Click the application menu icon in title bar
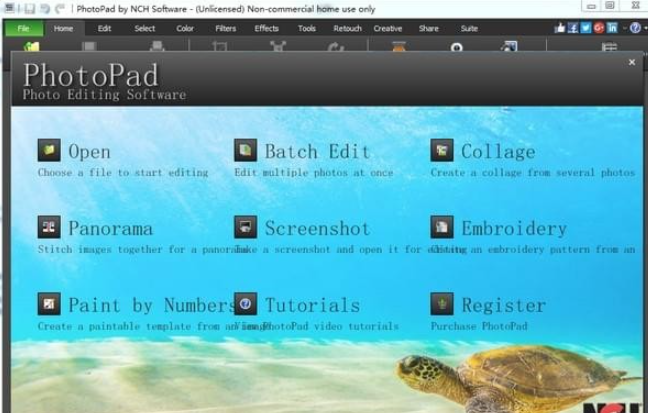Image resolution: width=648 pixels, height=413 pixels. pos(10,8)
